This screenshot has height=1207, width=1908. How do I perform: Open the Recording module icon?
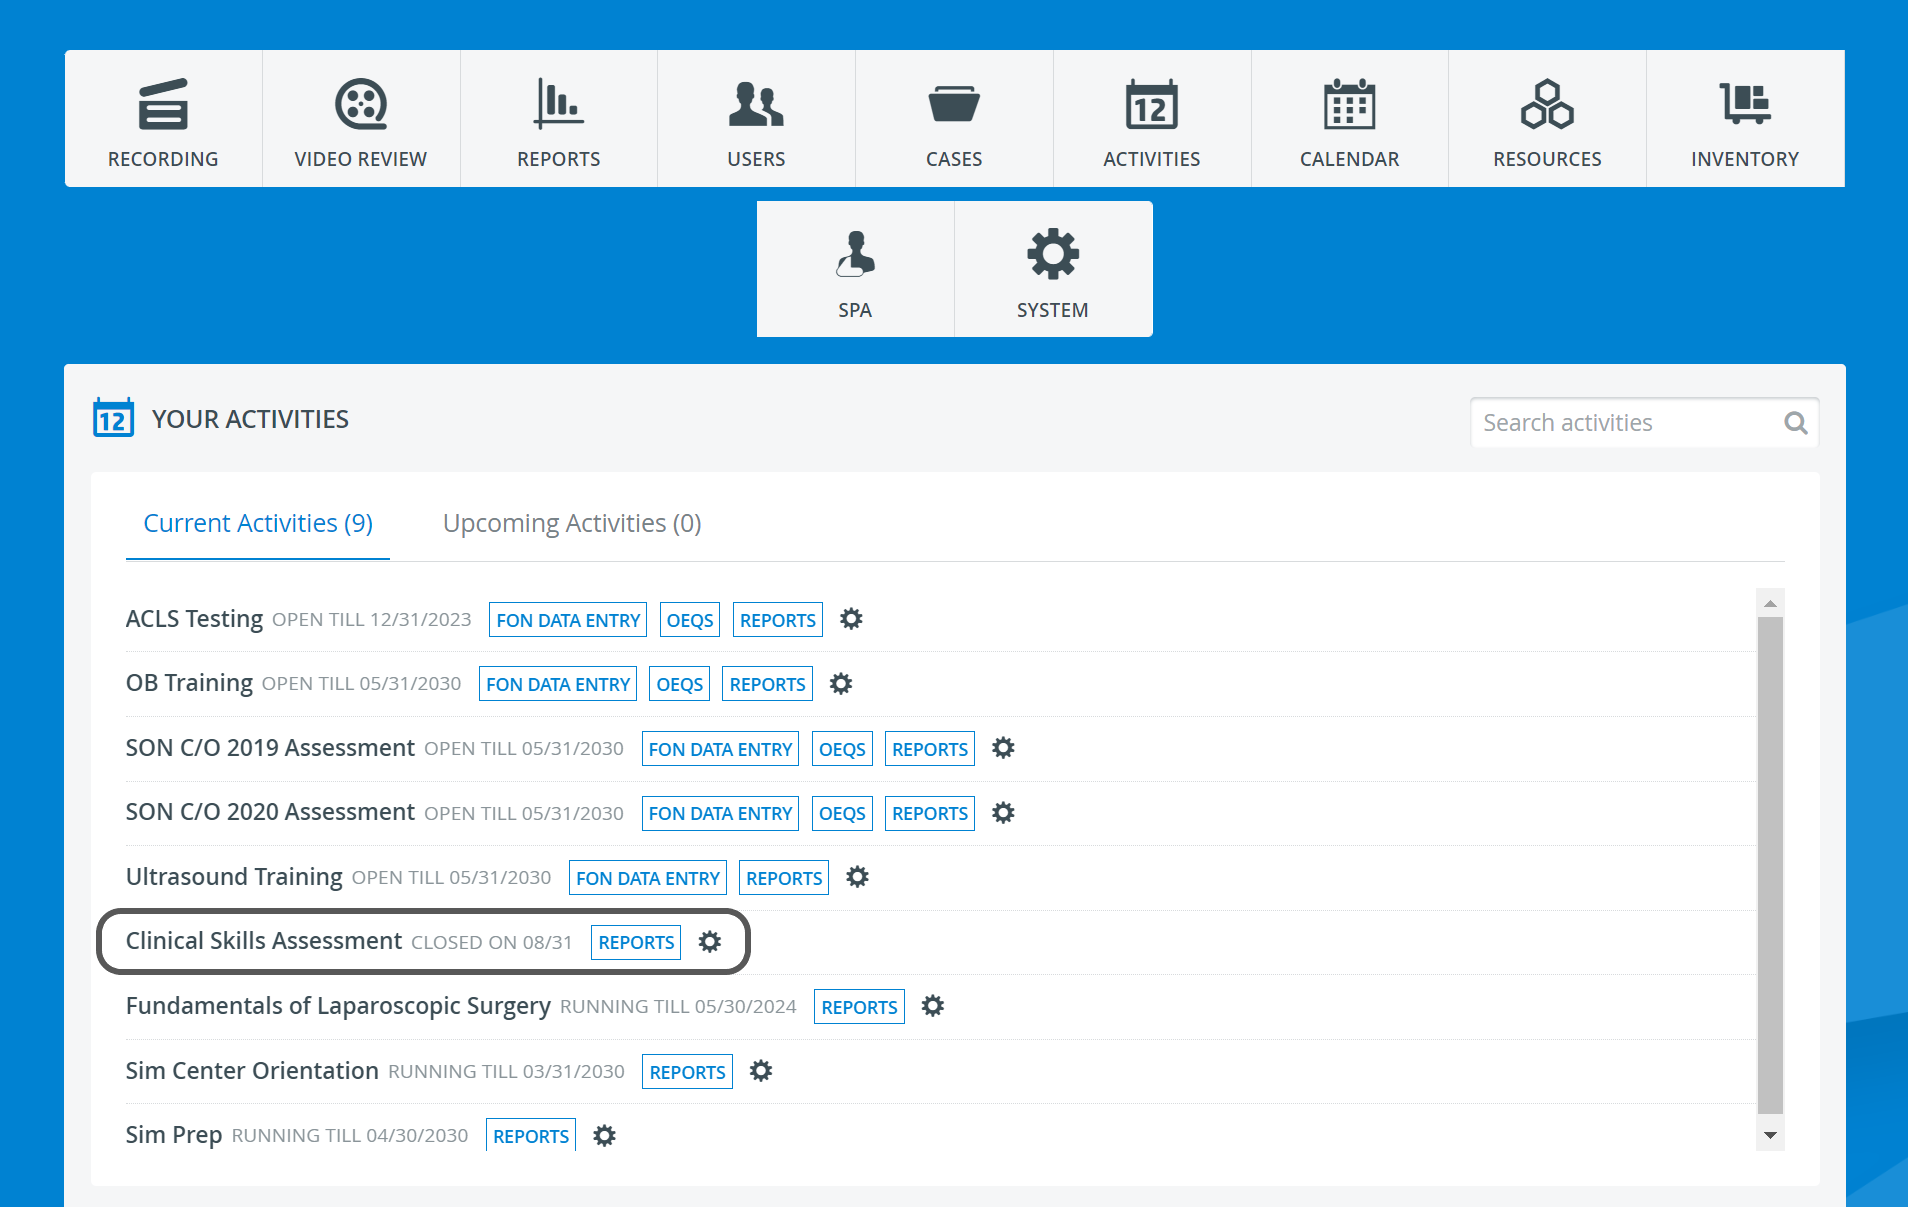(x=163, y=104)
